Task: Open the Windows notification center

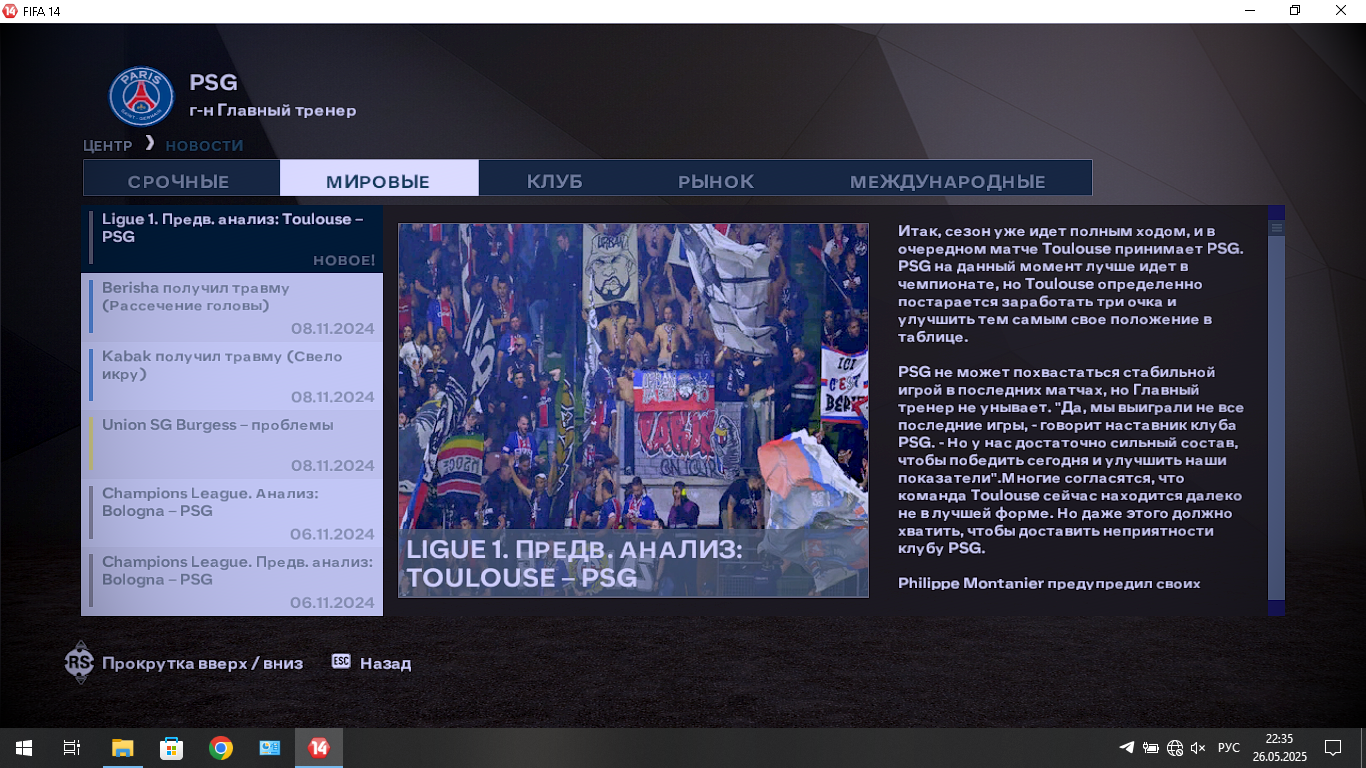Action: (x=1332, y=748)
